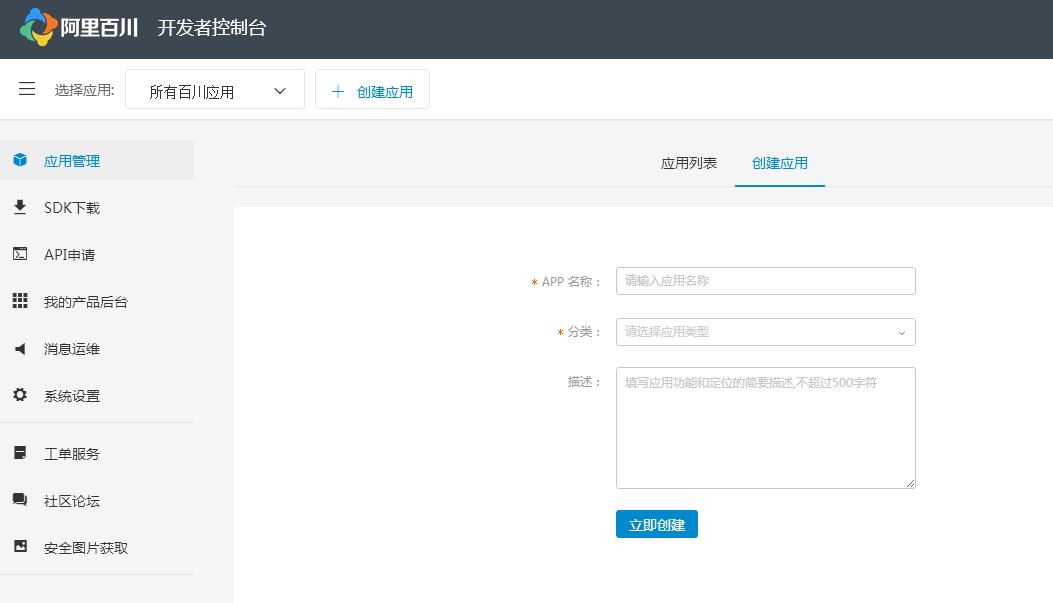1053x603 pixels.
Task: Expand the 分类 application type dropdown
Action: 765,332
